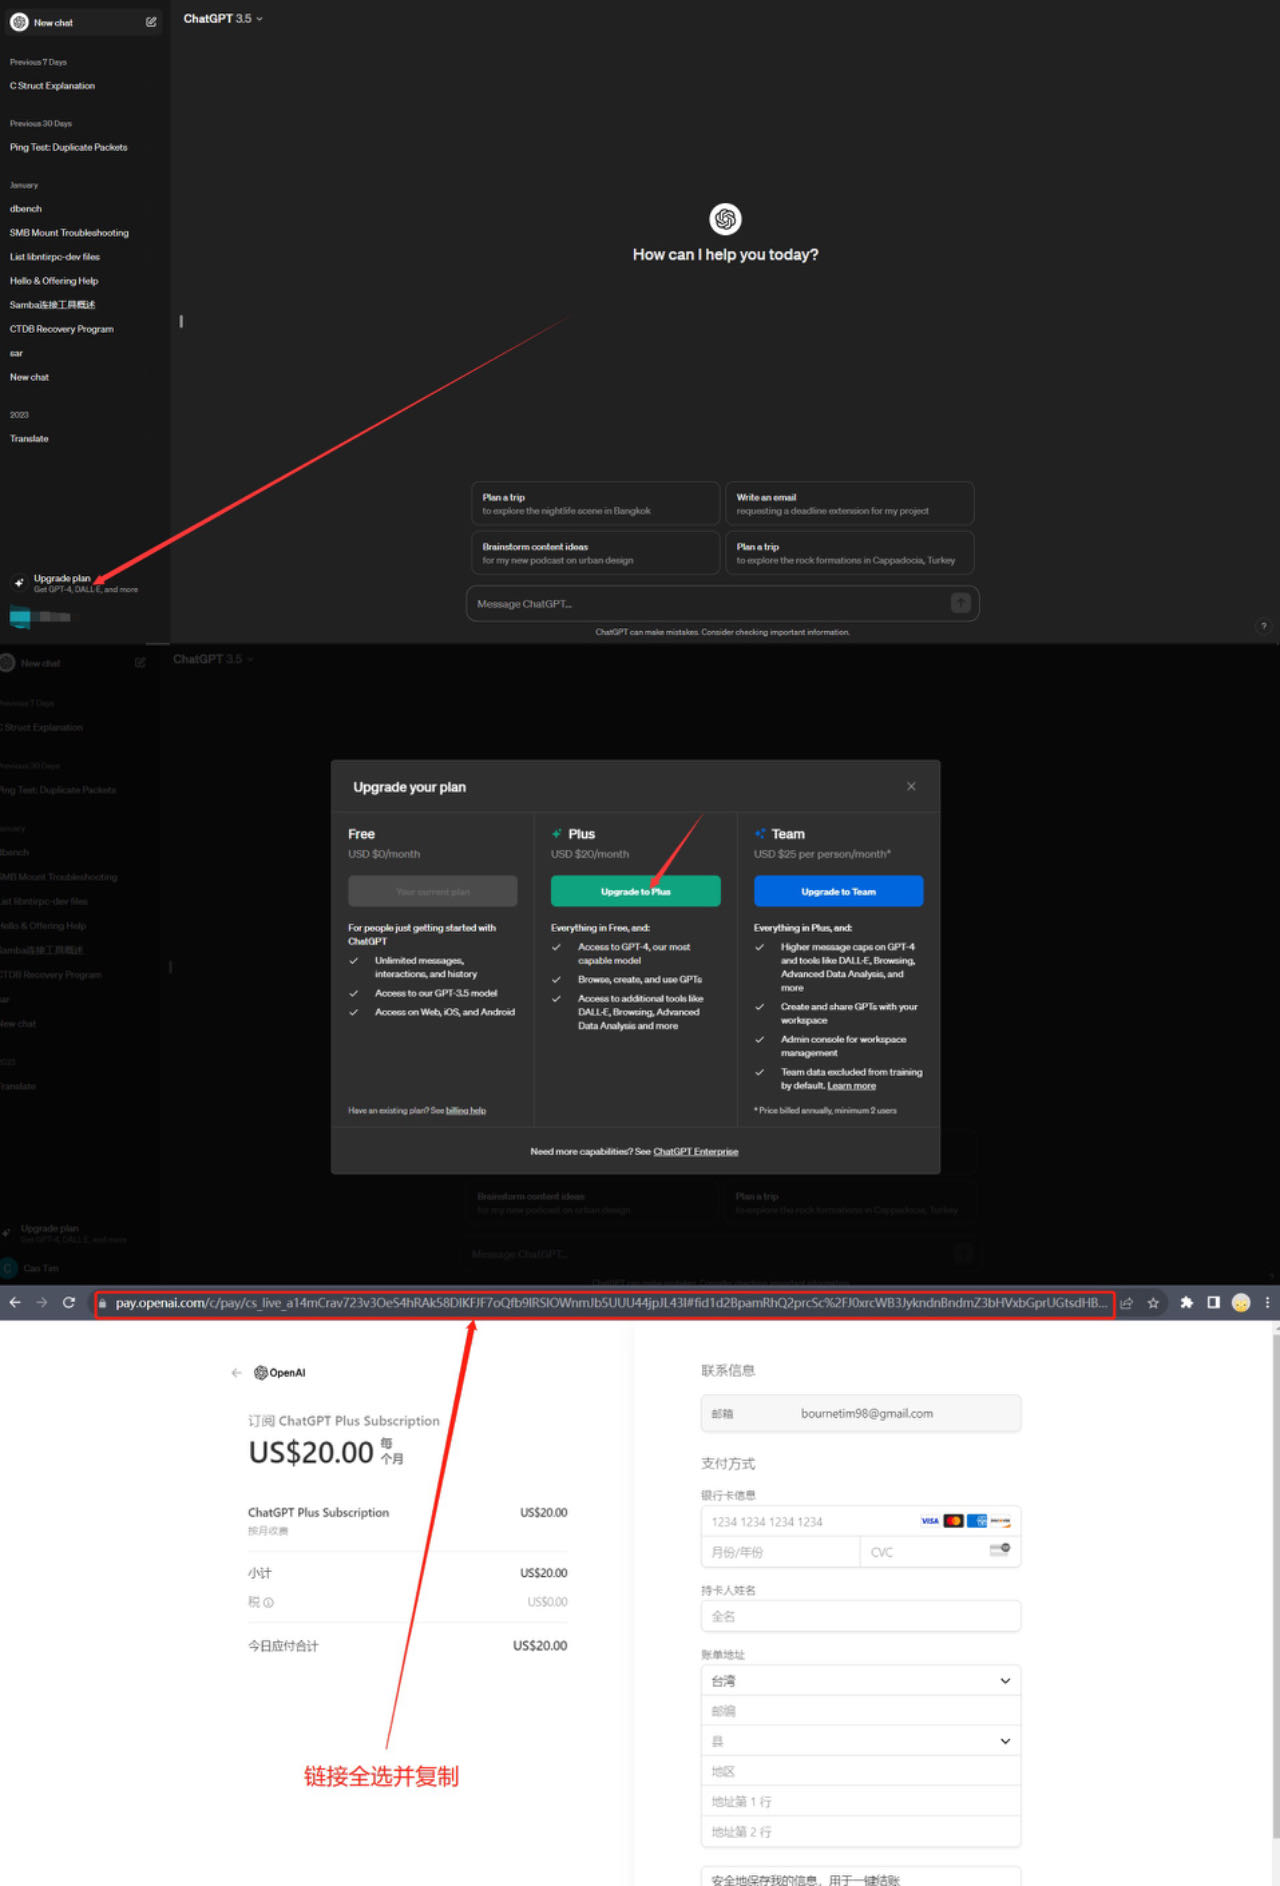Click the help question mark icon
The image size is (1280, 1886).
(x=1263, y=626)
